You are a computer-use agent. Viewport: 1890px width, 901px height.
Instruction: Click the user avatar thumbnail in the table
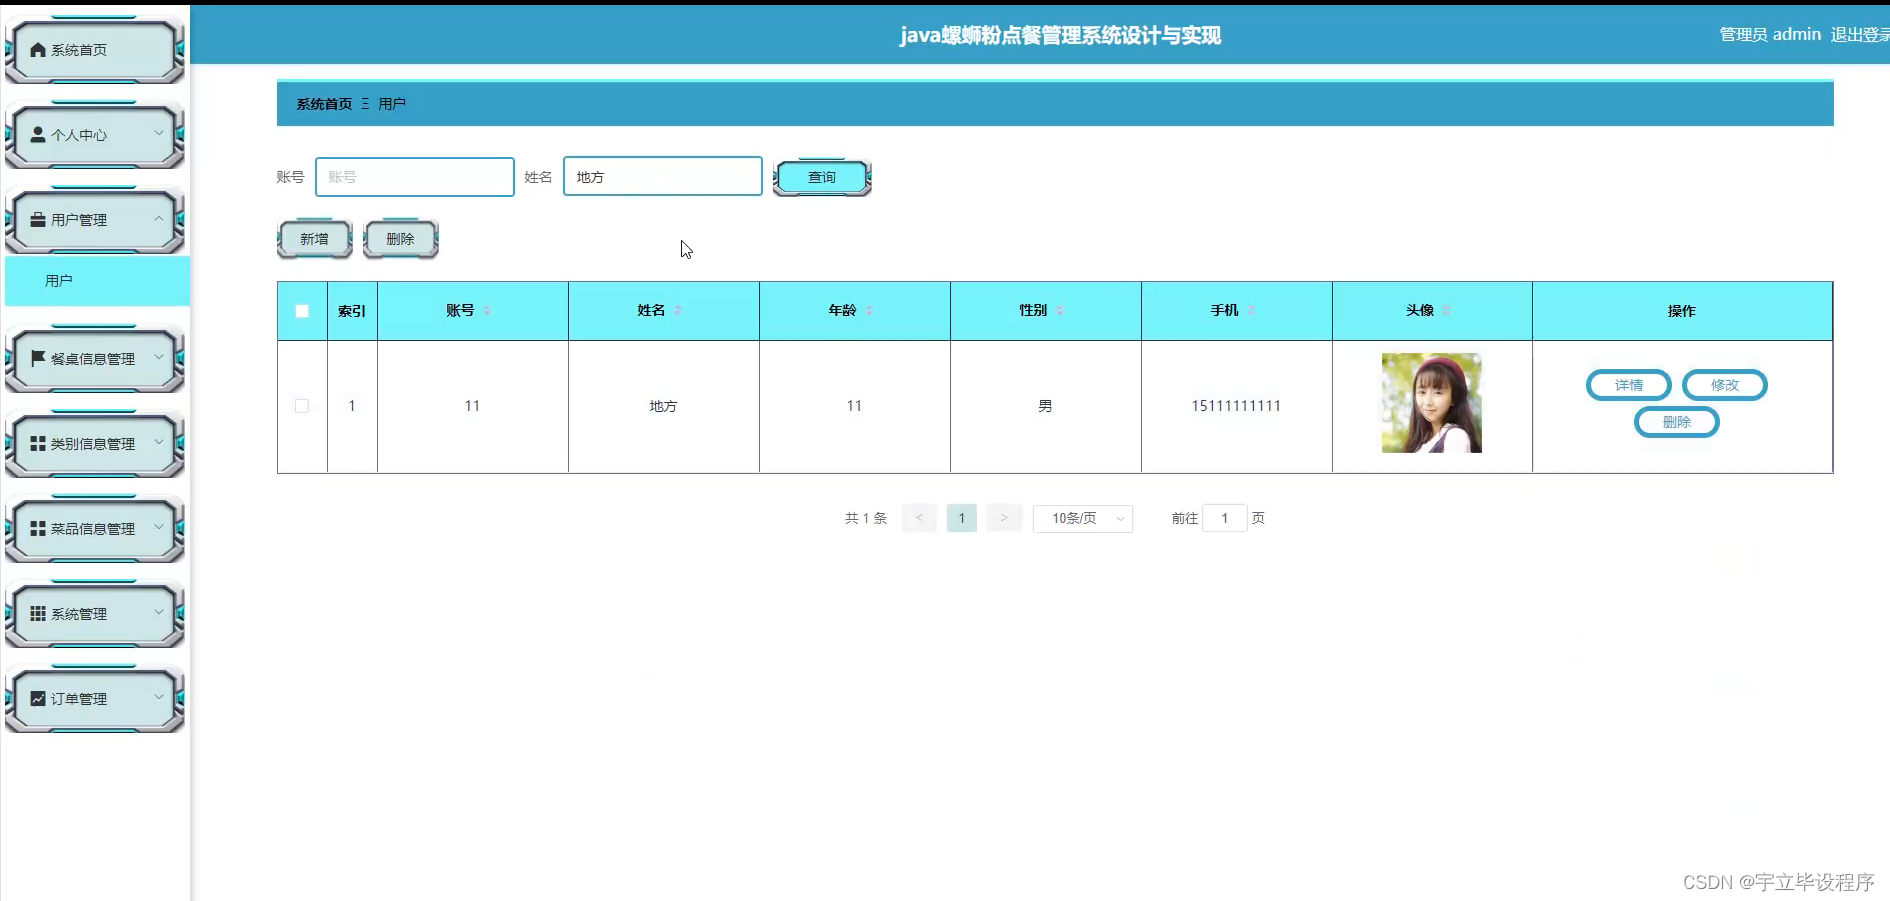tap(1430, 403)
